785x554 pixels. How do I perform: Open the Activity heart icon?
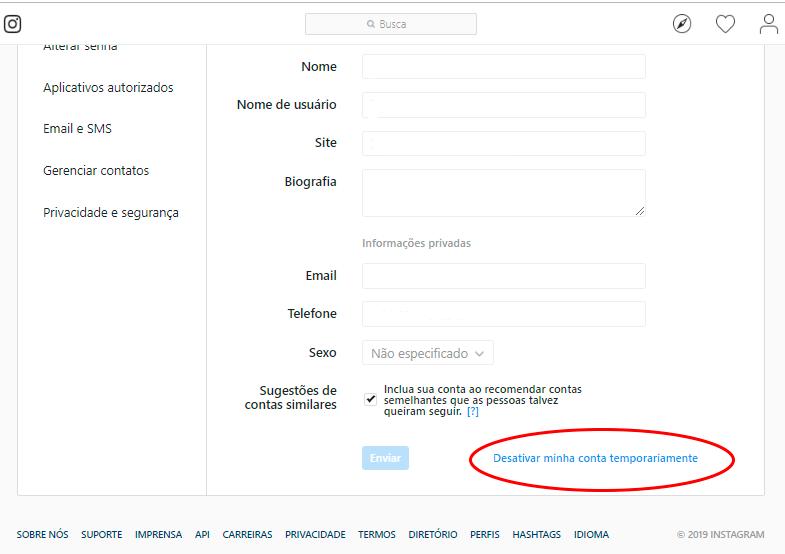coord(725,24)
